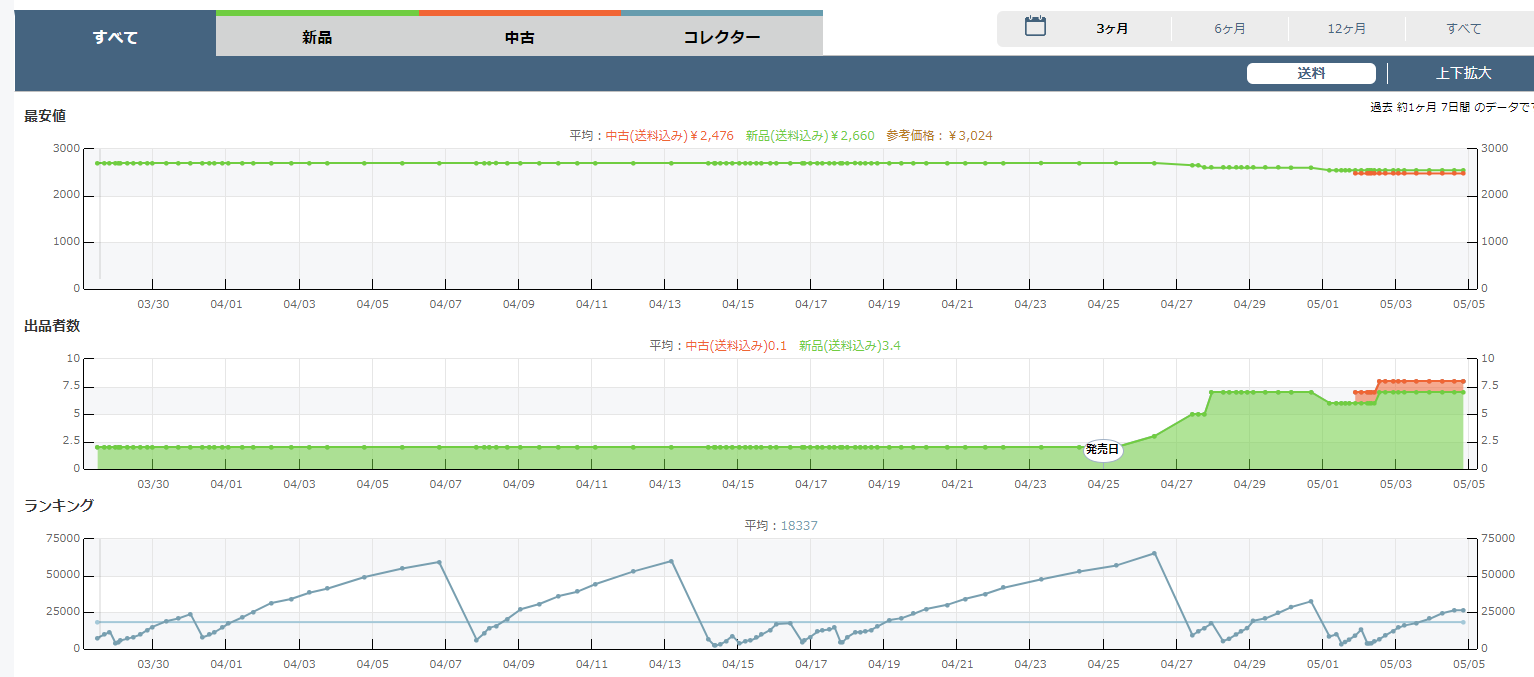Open the 新品 tab

(317, 38)
